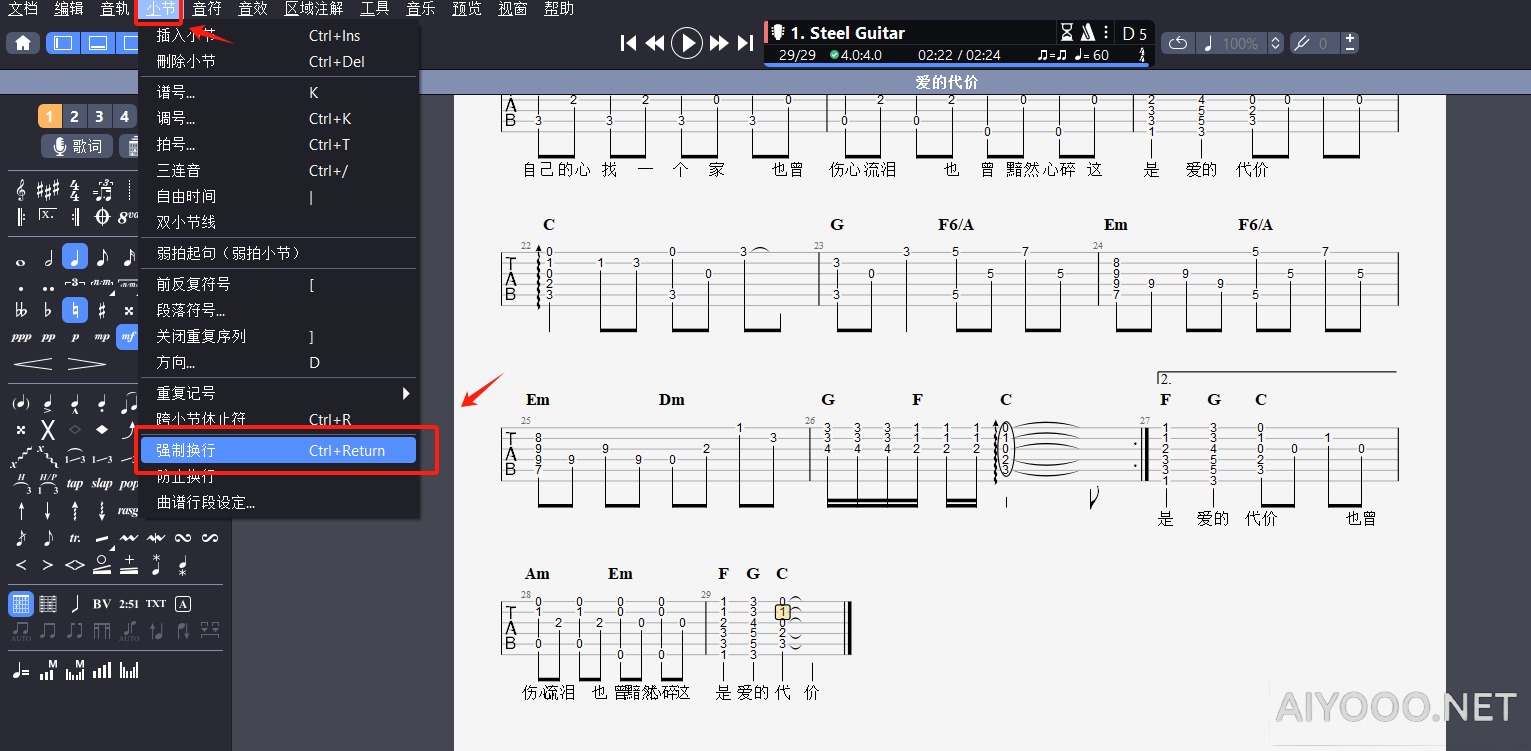Click the tempo 60 display
1531x751 pixels.
(1091, 55)
